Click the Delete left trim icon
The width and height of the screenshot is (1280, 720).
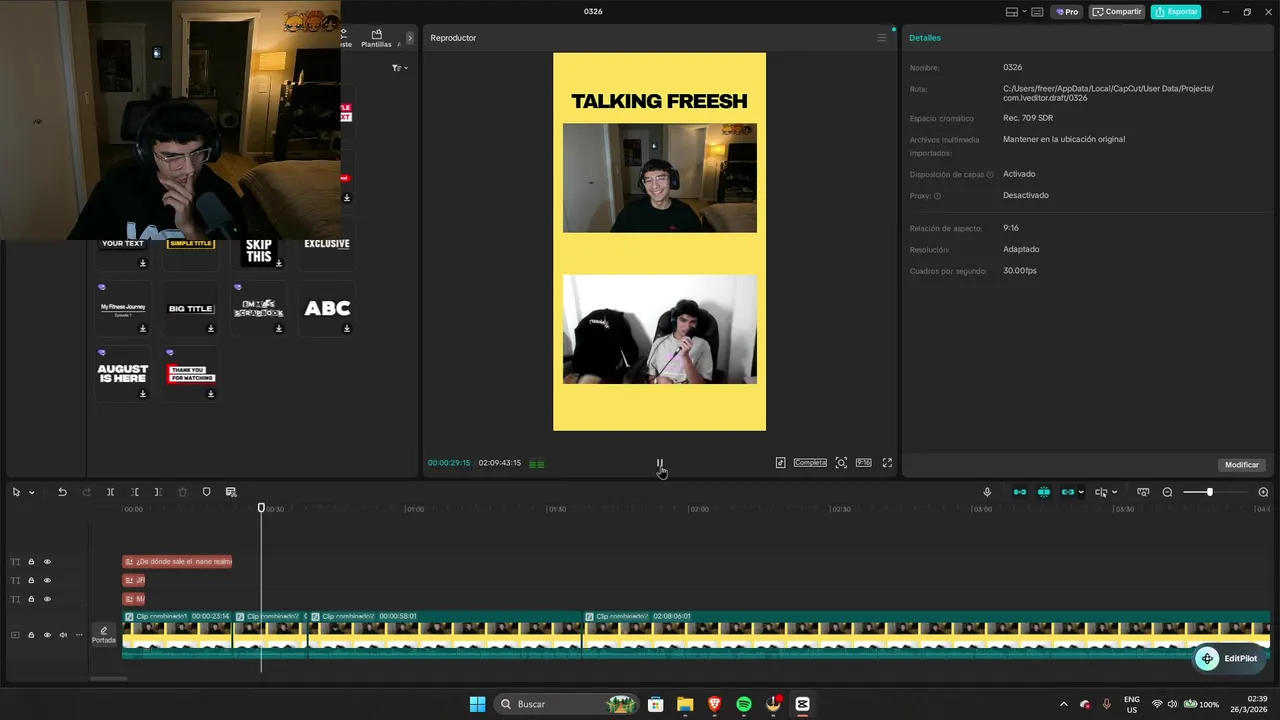point(135,492)
